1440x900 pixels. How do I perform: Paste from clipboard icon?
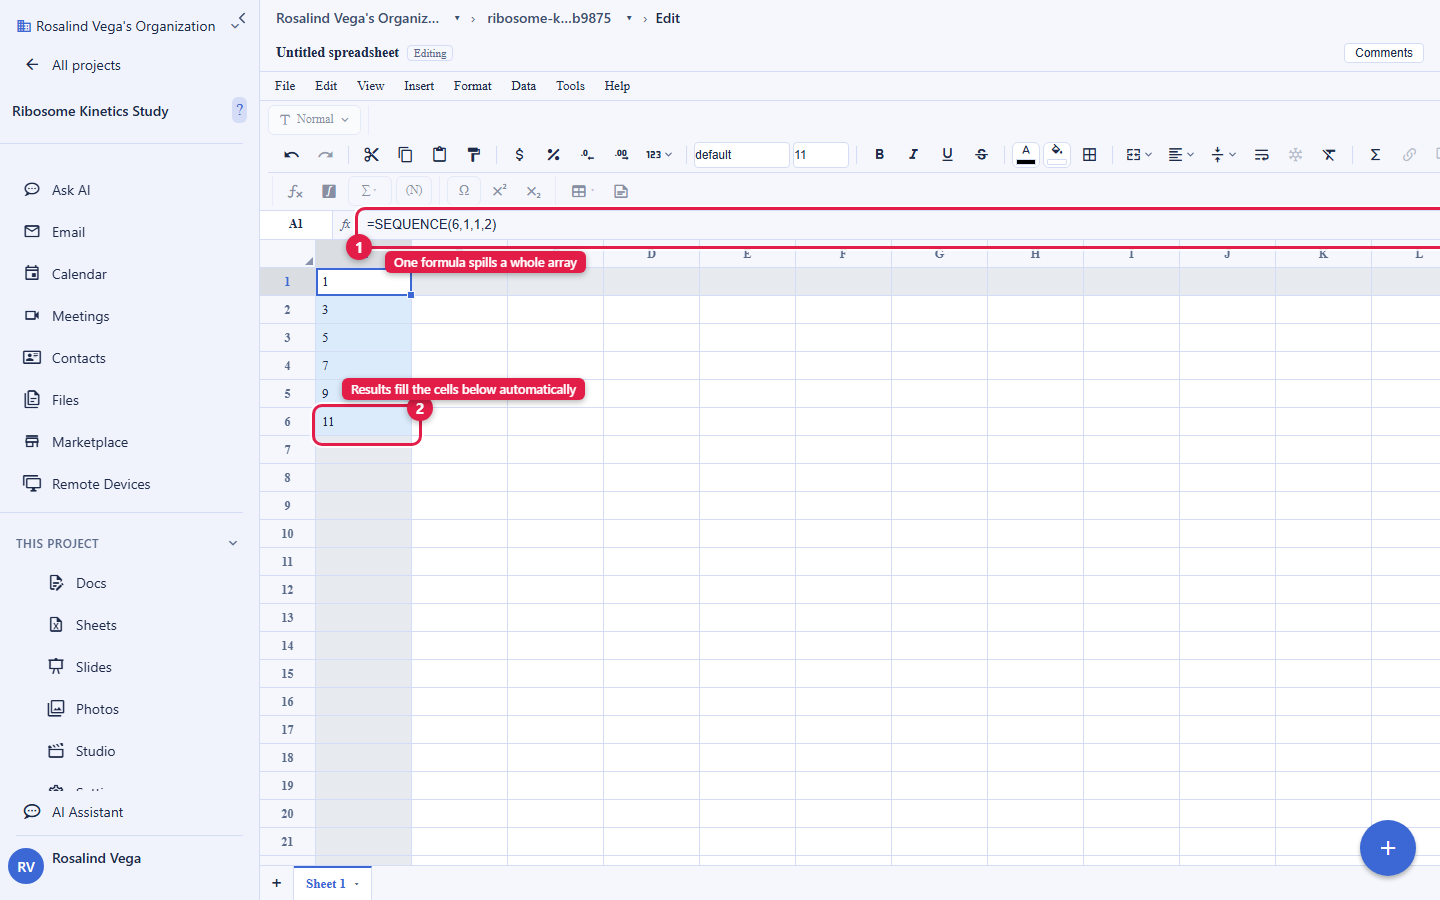pos(439,155)
